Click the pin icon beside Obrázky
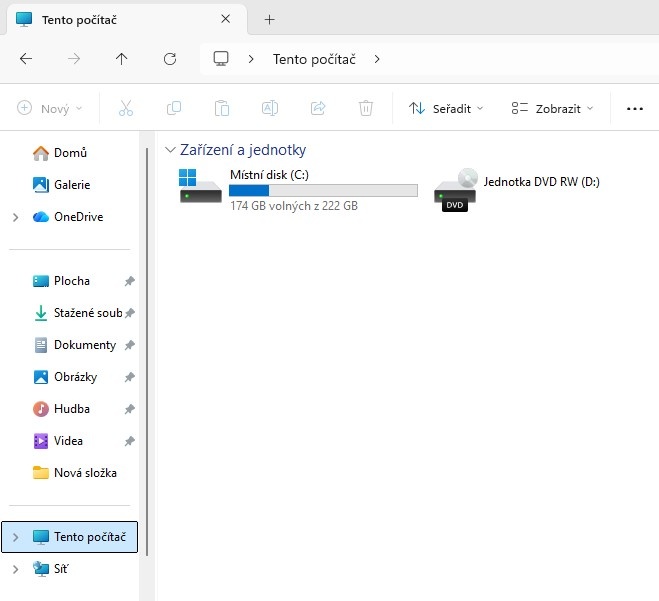 129,377
